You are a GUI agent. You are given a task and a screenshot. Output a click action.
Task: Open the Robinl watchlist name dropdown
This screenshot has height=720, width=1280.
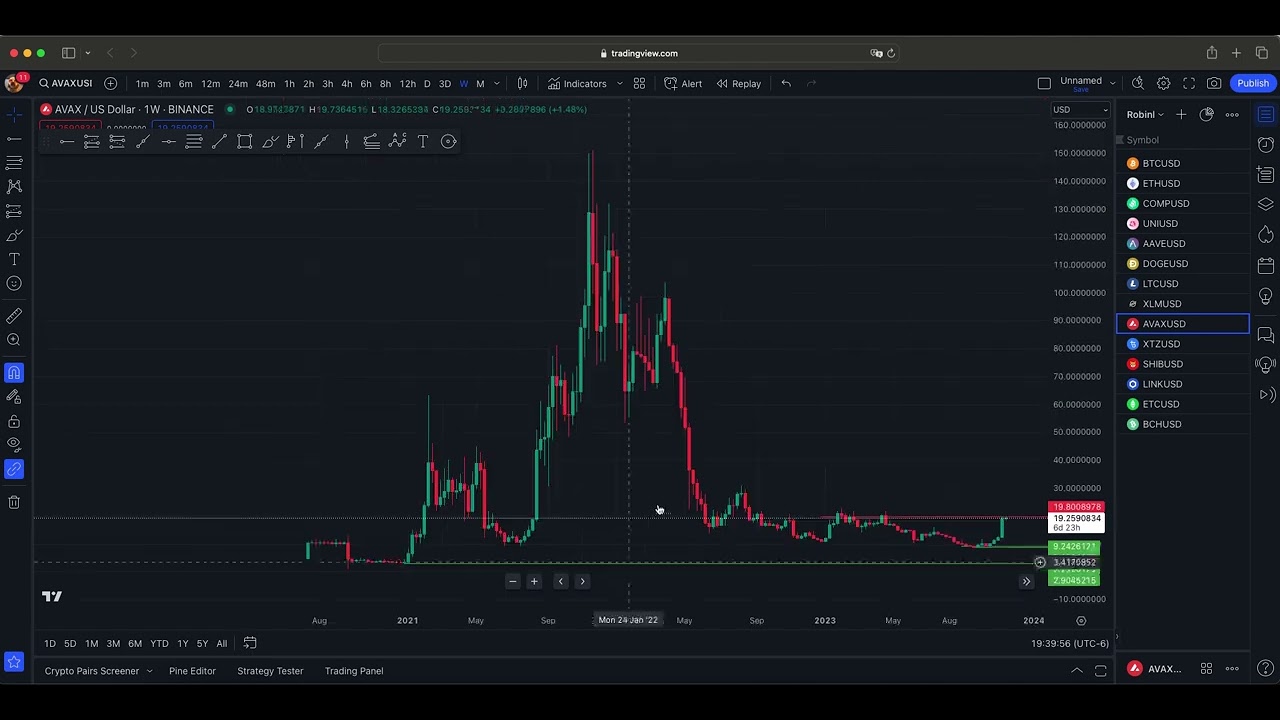[x=1145, y=115]
